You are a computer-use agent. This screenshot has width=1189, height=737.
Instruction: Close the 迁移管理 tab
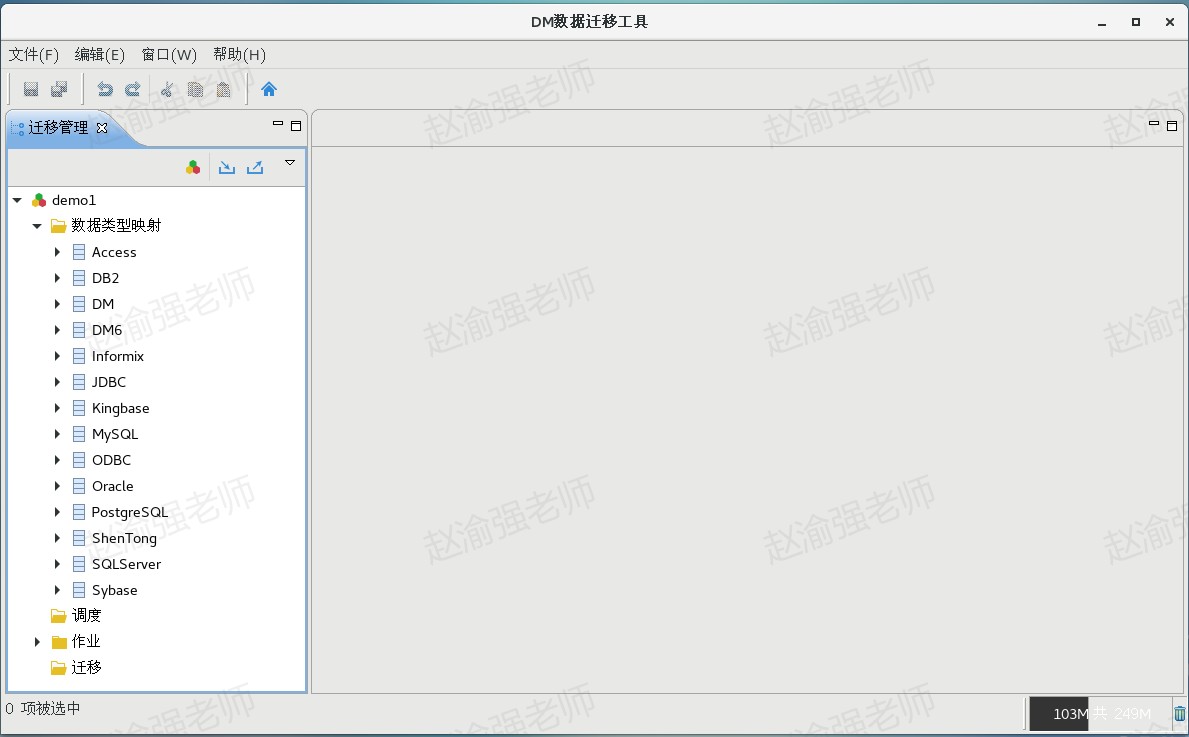(x=102, y=128)
